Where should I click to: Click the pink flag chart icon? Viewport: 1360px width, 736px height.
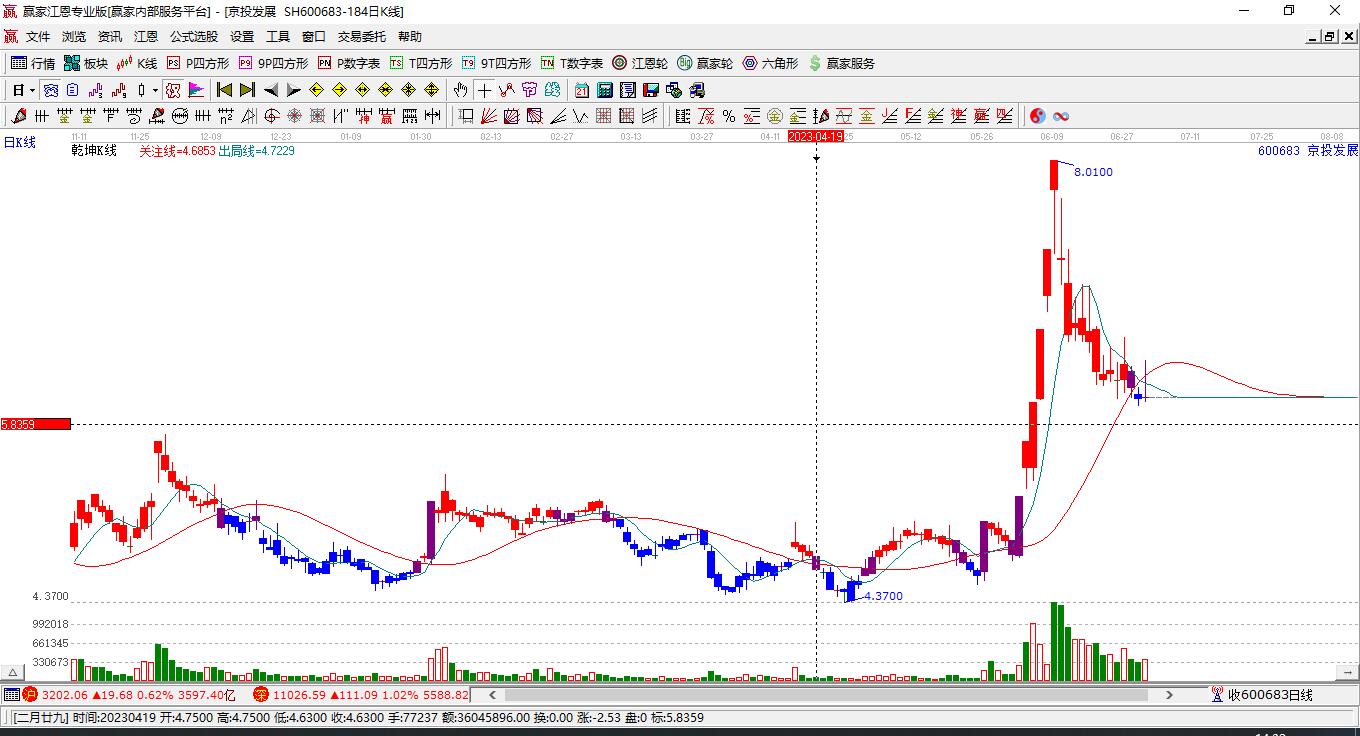point(197,90)
